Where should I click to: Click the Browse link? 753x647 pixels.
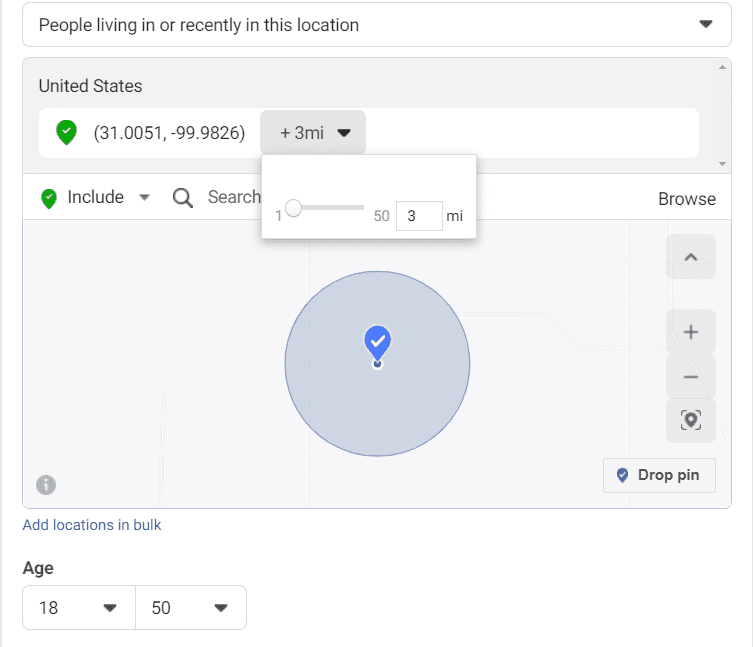tap(687, 199)
